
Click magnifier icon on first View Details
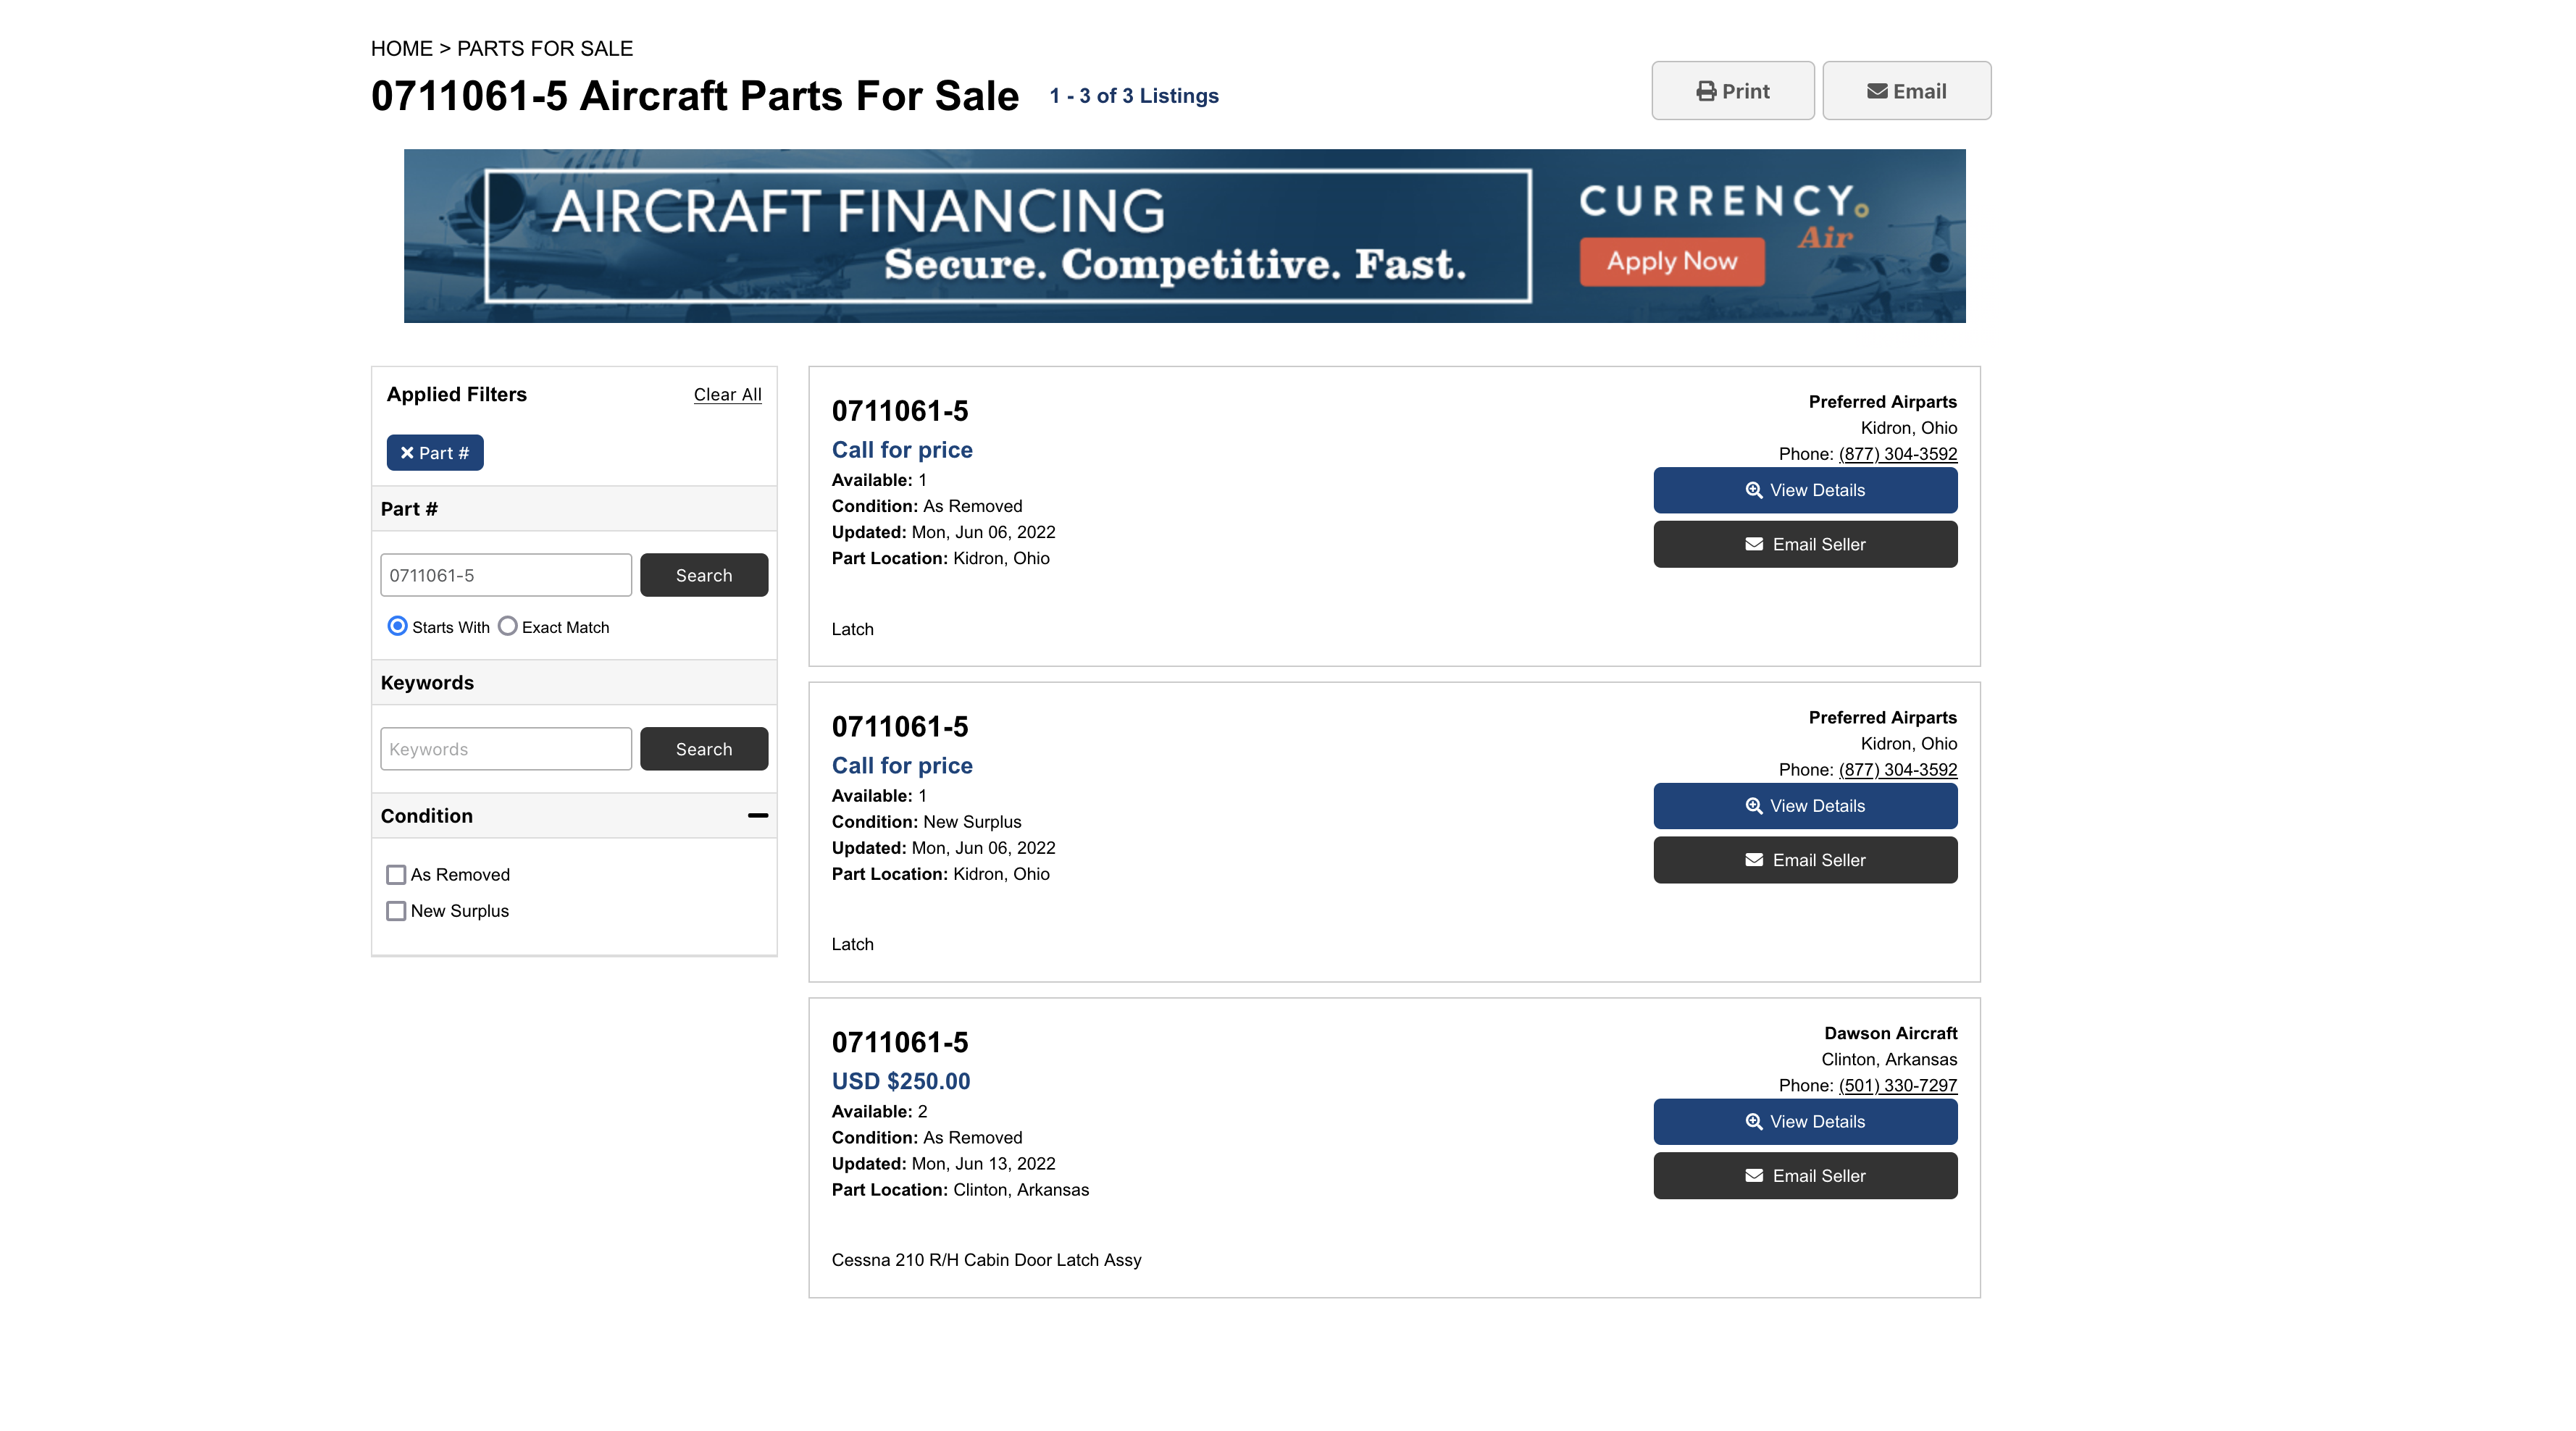[x=1754, y=490]
